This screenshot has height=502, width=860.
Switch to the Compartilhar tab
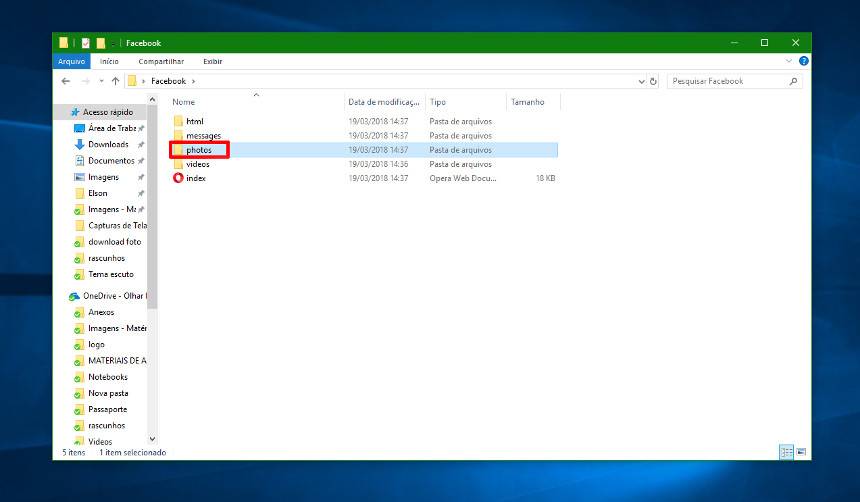tap(161, 61)
